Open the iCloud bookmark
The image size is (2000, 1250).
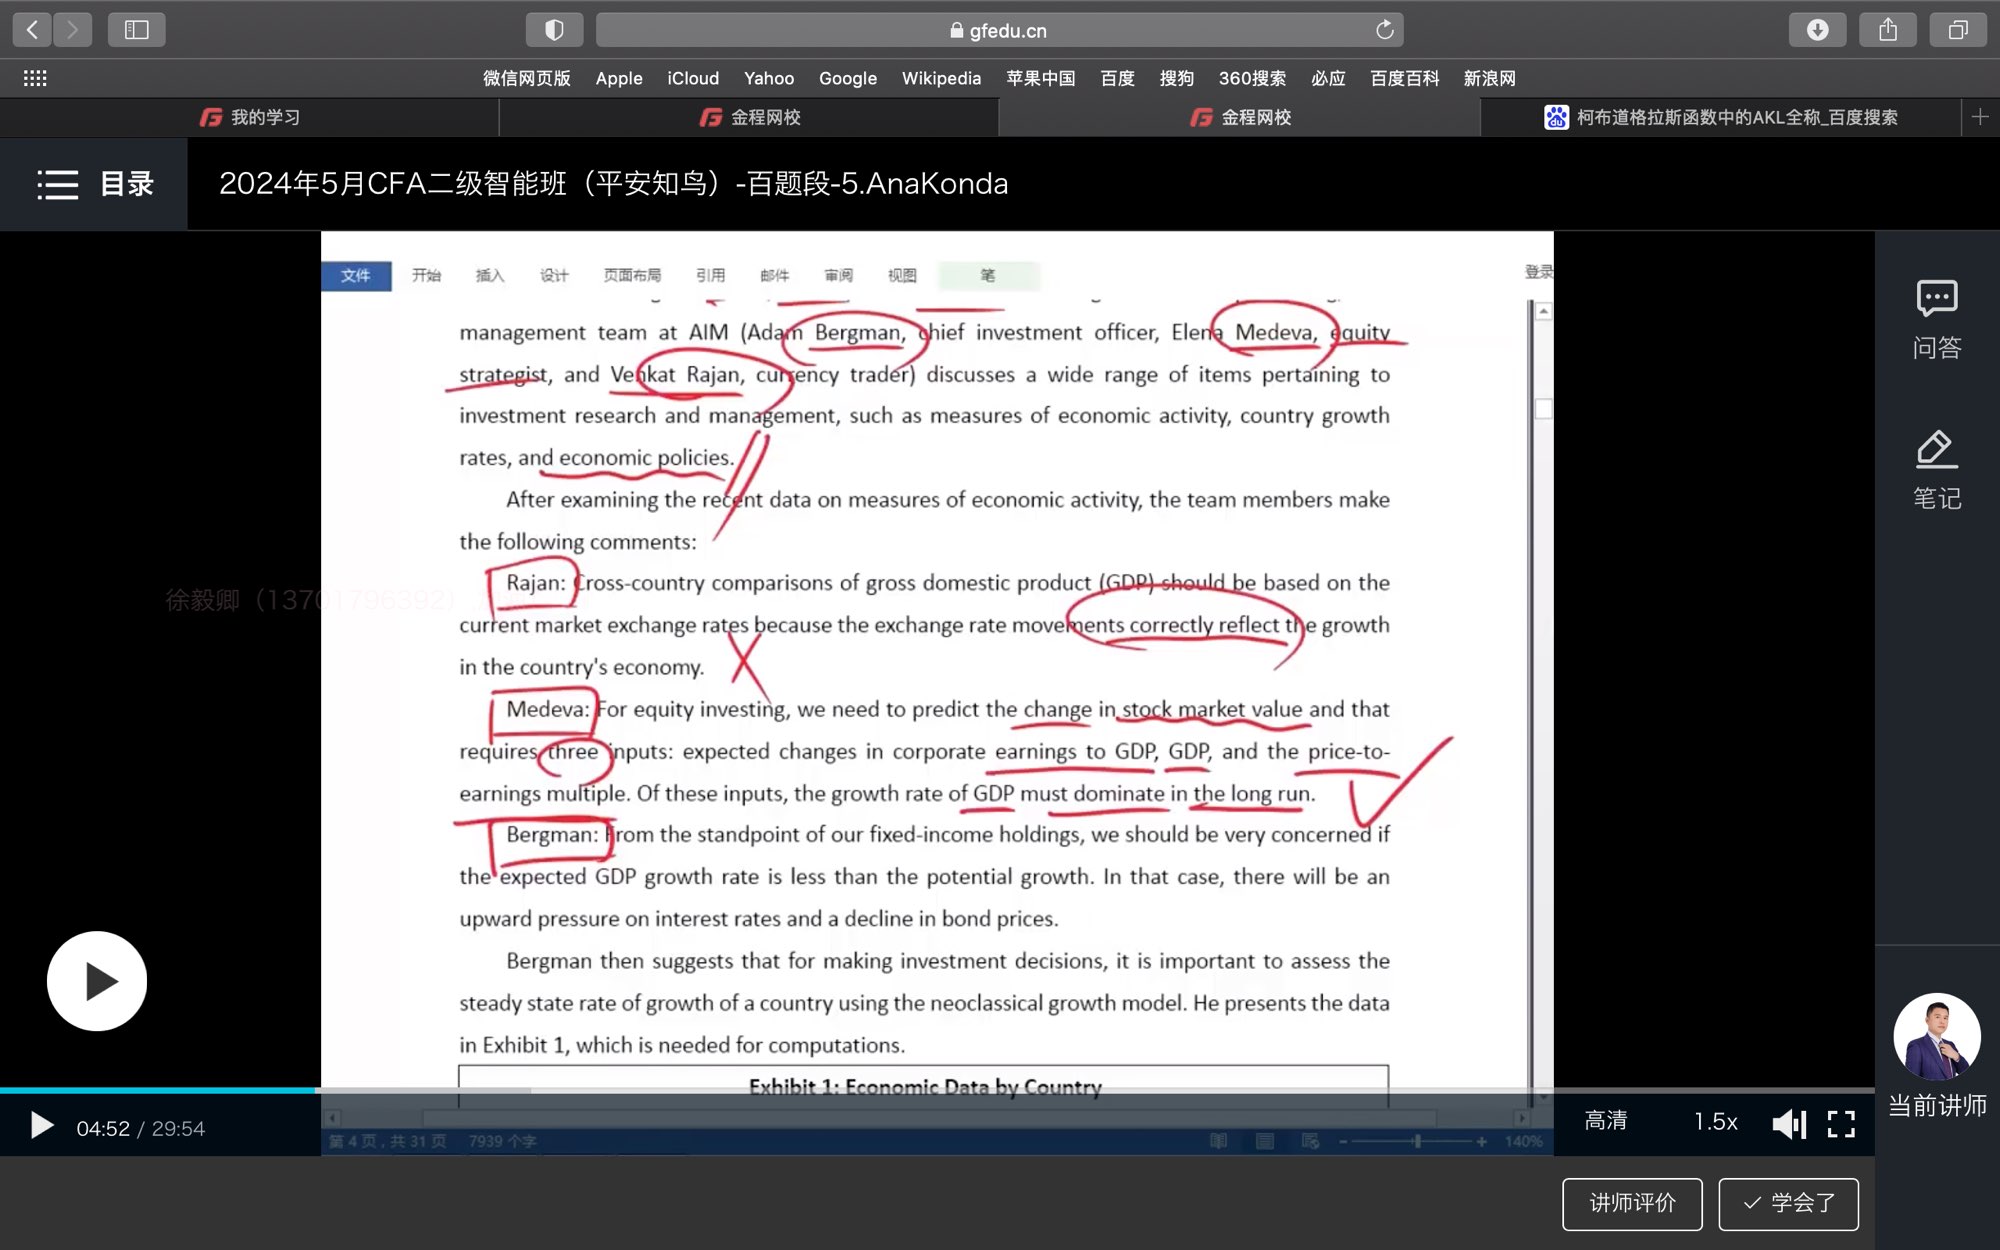coord(693,78)
